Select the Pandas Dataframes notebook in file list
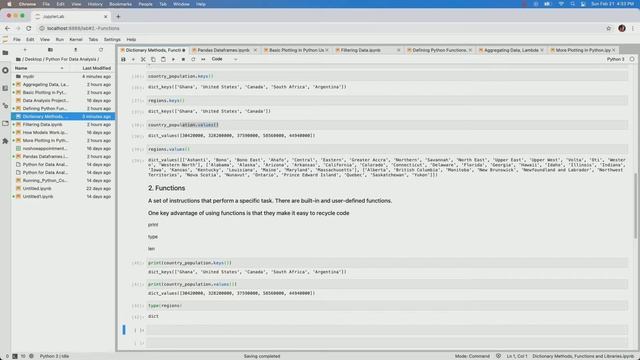This screenshot has height=360, width=640. [63, 156]
